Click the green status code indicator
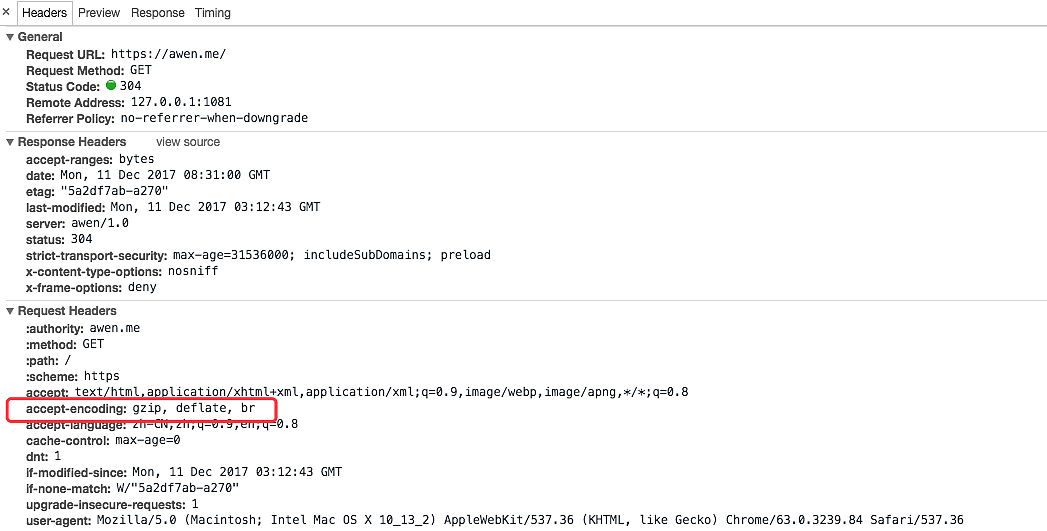 (x=111, y=86)
